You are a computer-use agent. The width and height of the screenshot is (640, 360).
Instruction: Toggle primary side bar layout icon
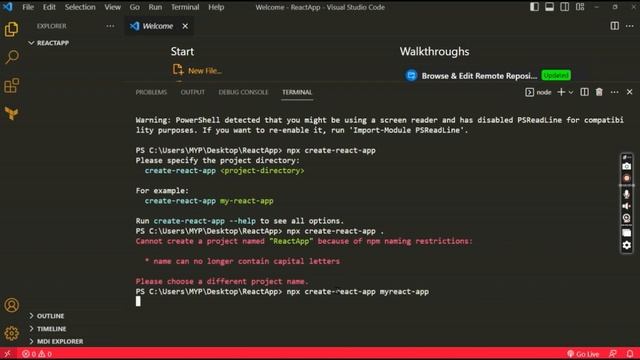534,7
